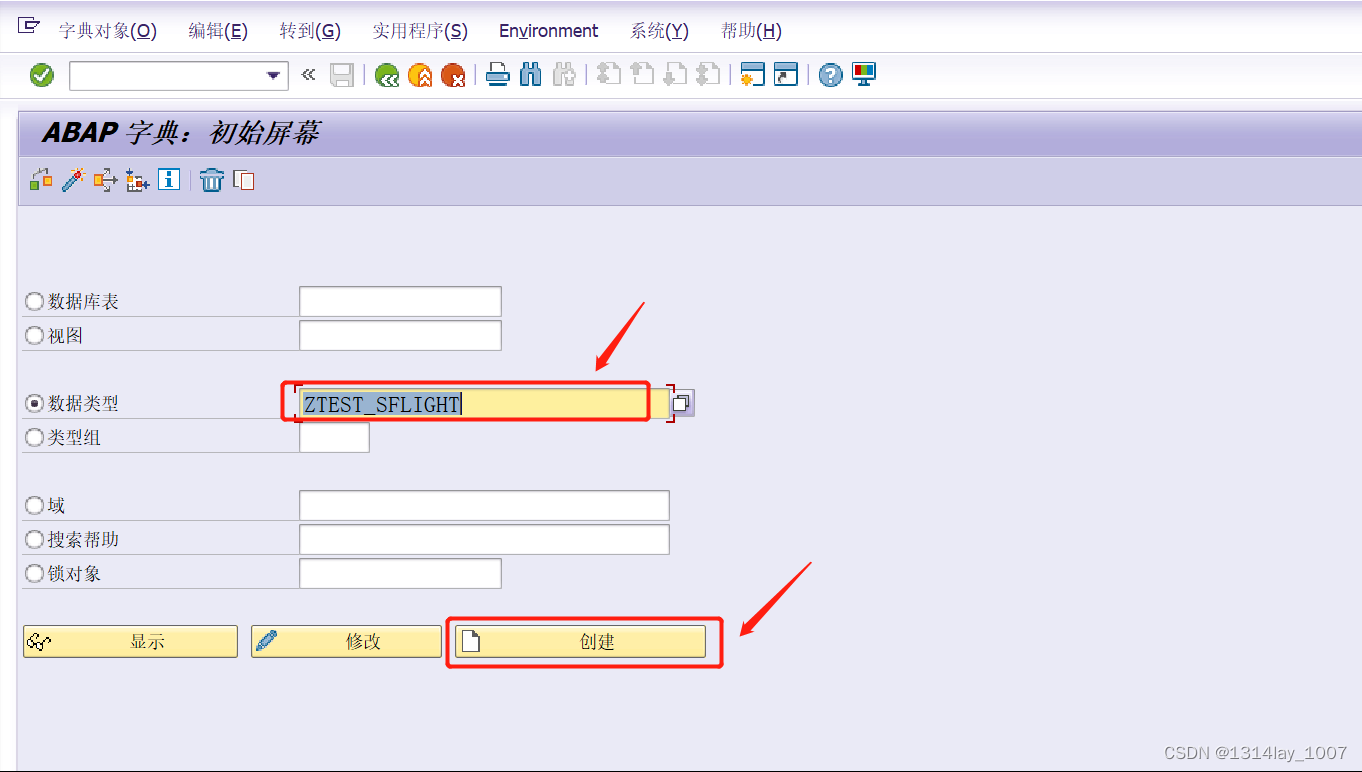Open the Customize Local Layout monitor icon

tap(863, 75)
